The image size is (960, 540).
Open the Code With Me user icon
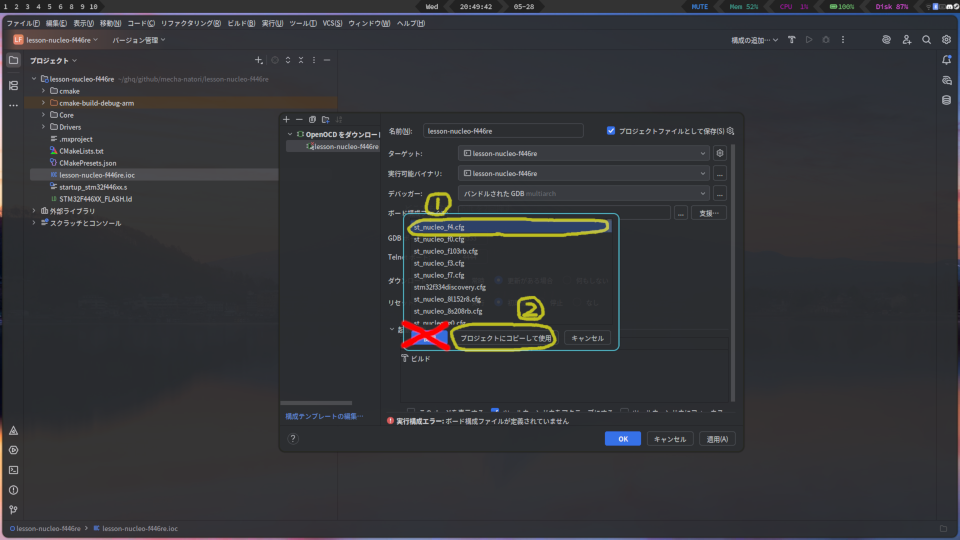(x=907, y=40)
